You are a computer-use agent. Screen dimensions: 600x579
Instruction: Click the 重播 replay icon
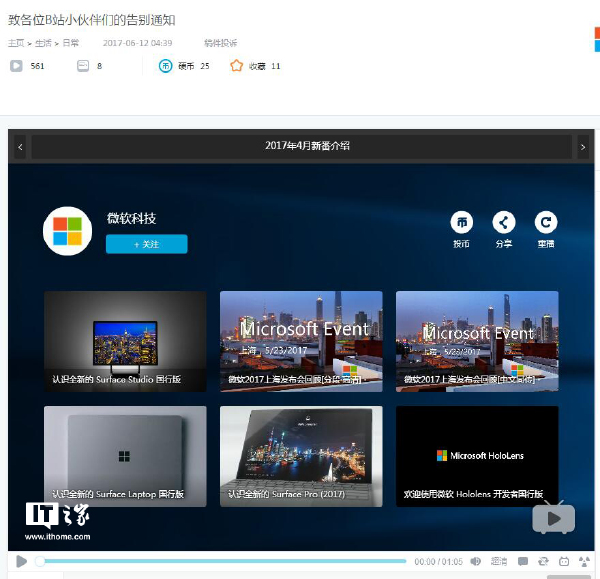546,222
